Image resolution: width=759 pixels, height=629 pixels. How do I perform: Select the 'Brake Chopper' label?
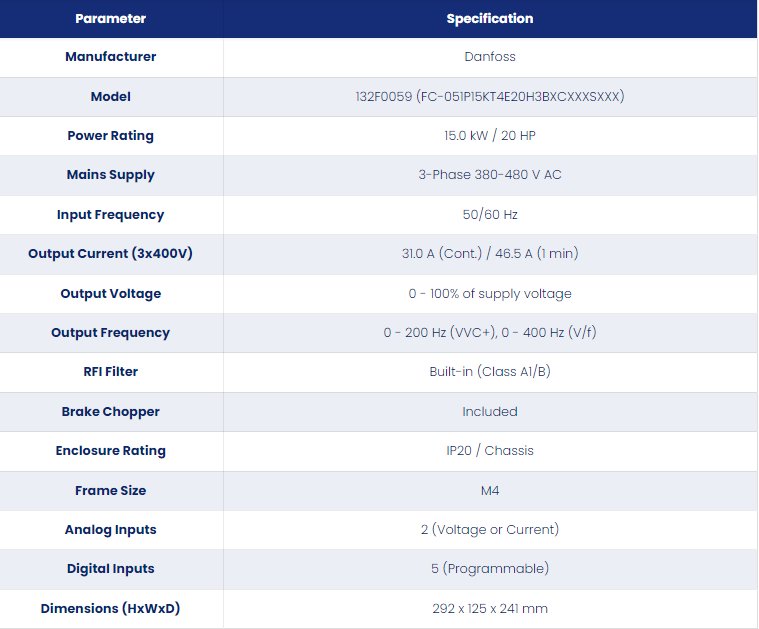pos(110,412)
